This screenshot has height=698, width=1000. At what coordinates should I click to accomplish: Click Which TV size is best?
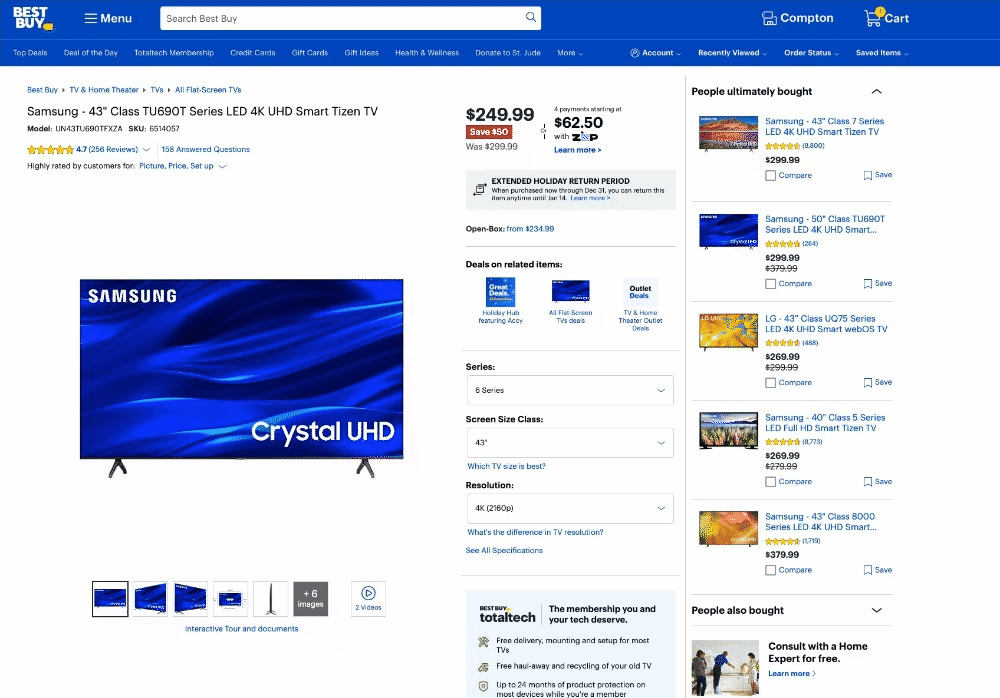(506, 466)
